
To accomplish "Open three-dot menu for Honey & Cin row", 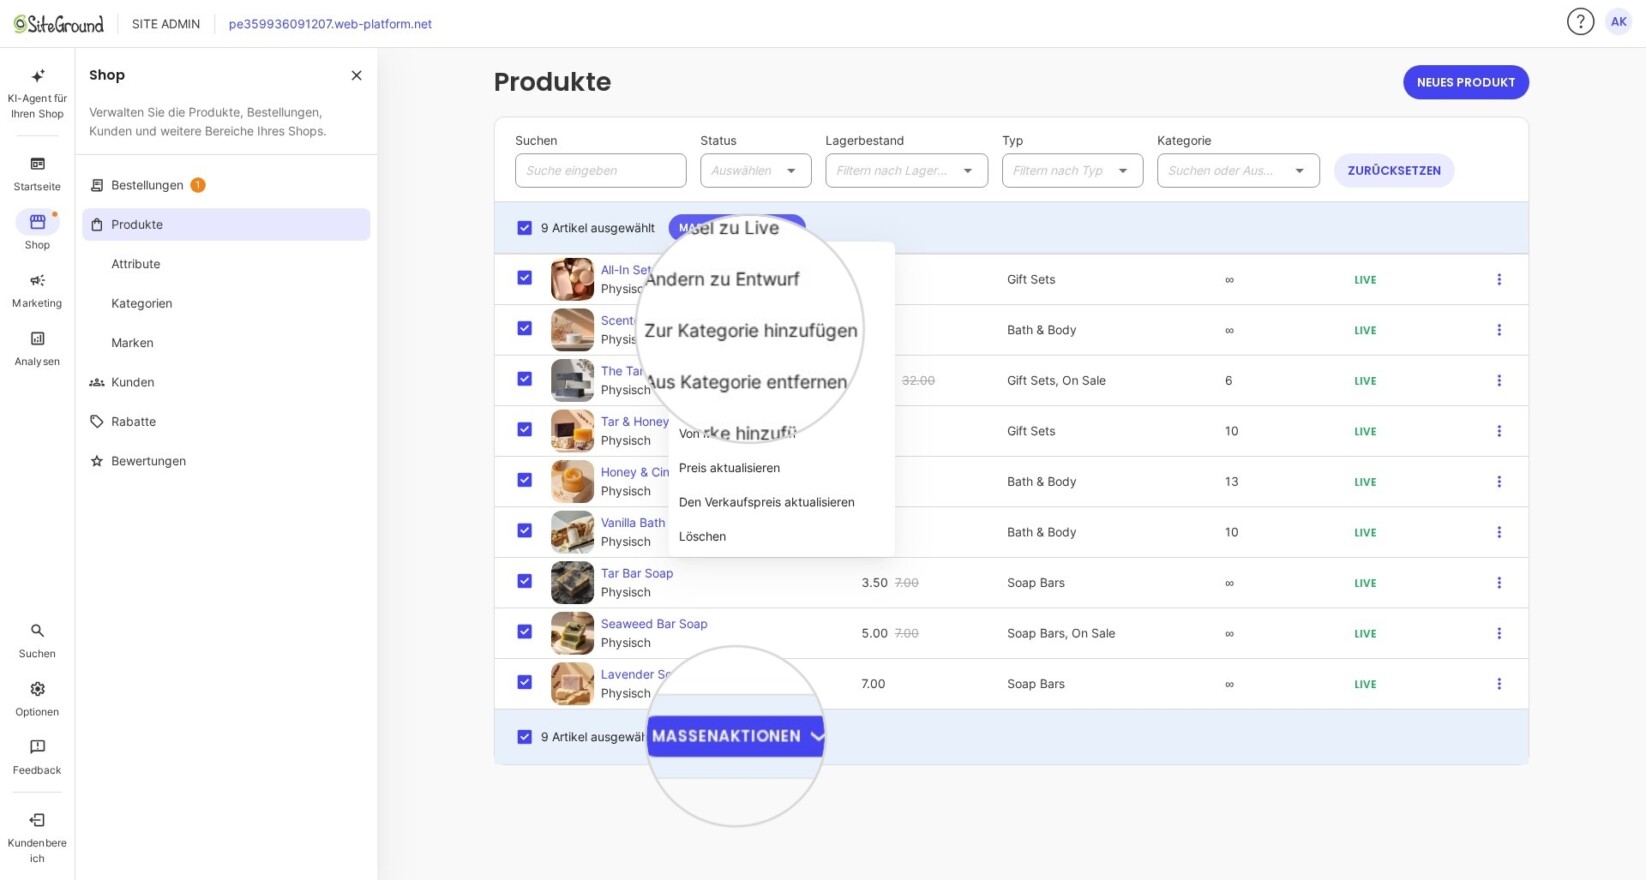I will [x=1499, y=482].
